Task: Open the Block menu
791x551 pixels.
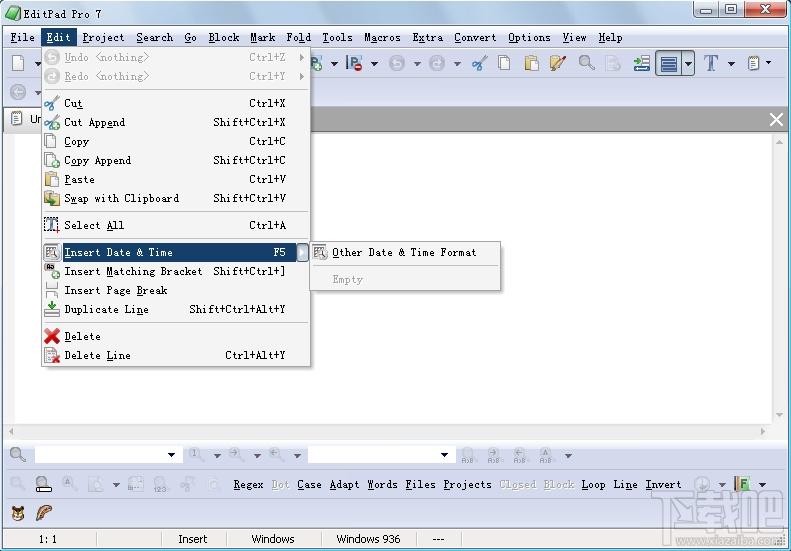Action: click(x=223, y=37)
